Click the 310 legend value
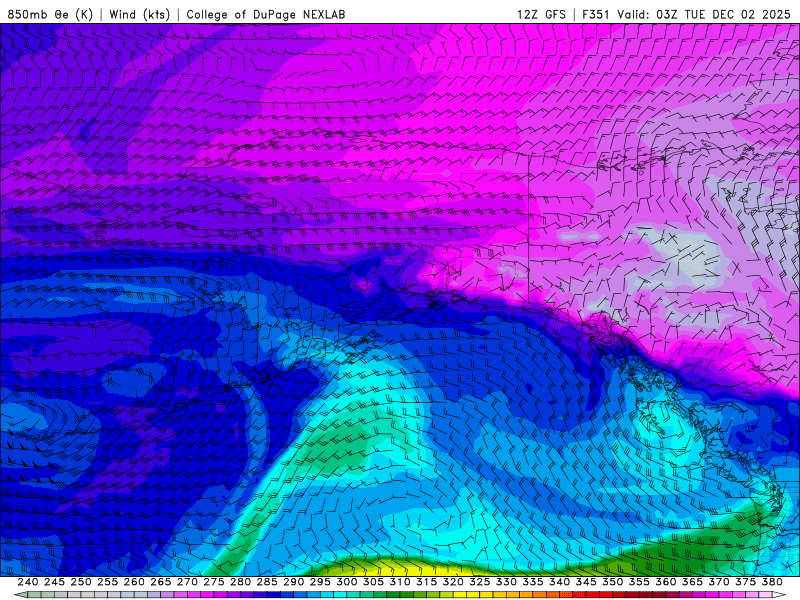Viewport: 800px width, 600px height. pos(399,582)
